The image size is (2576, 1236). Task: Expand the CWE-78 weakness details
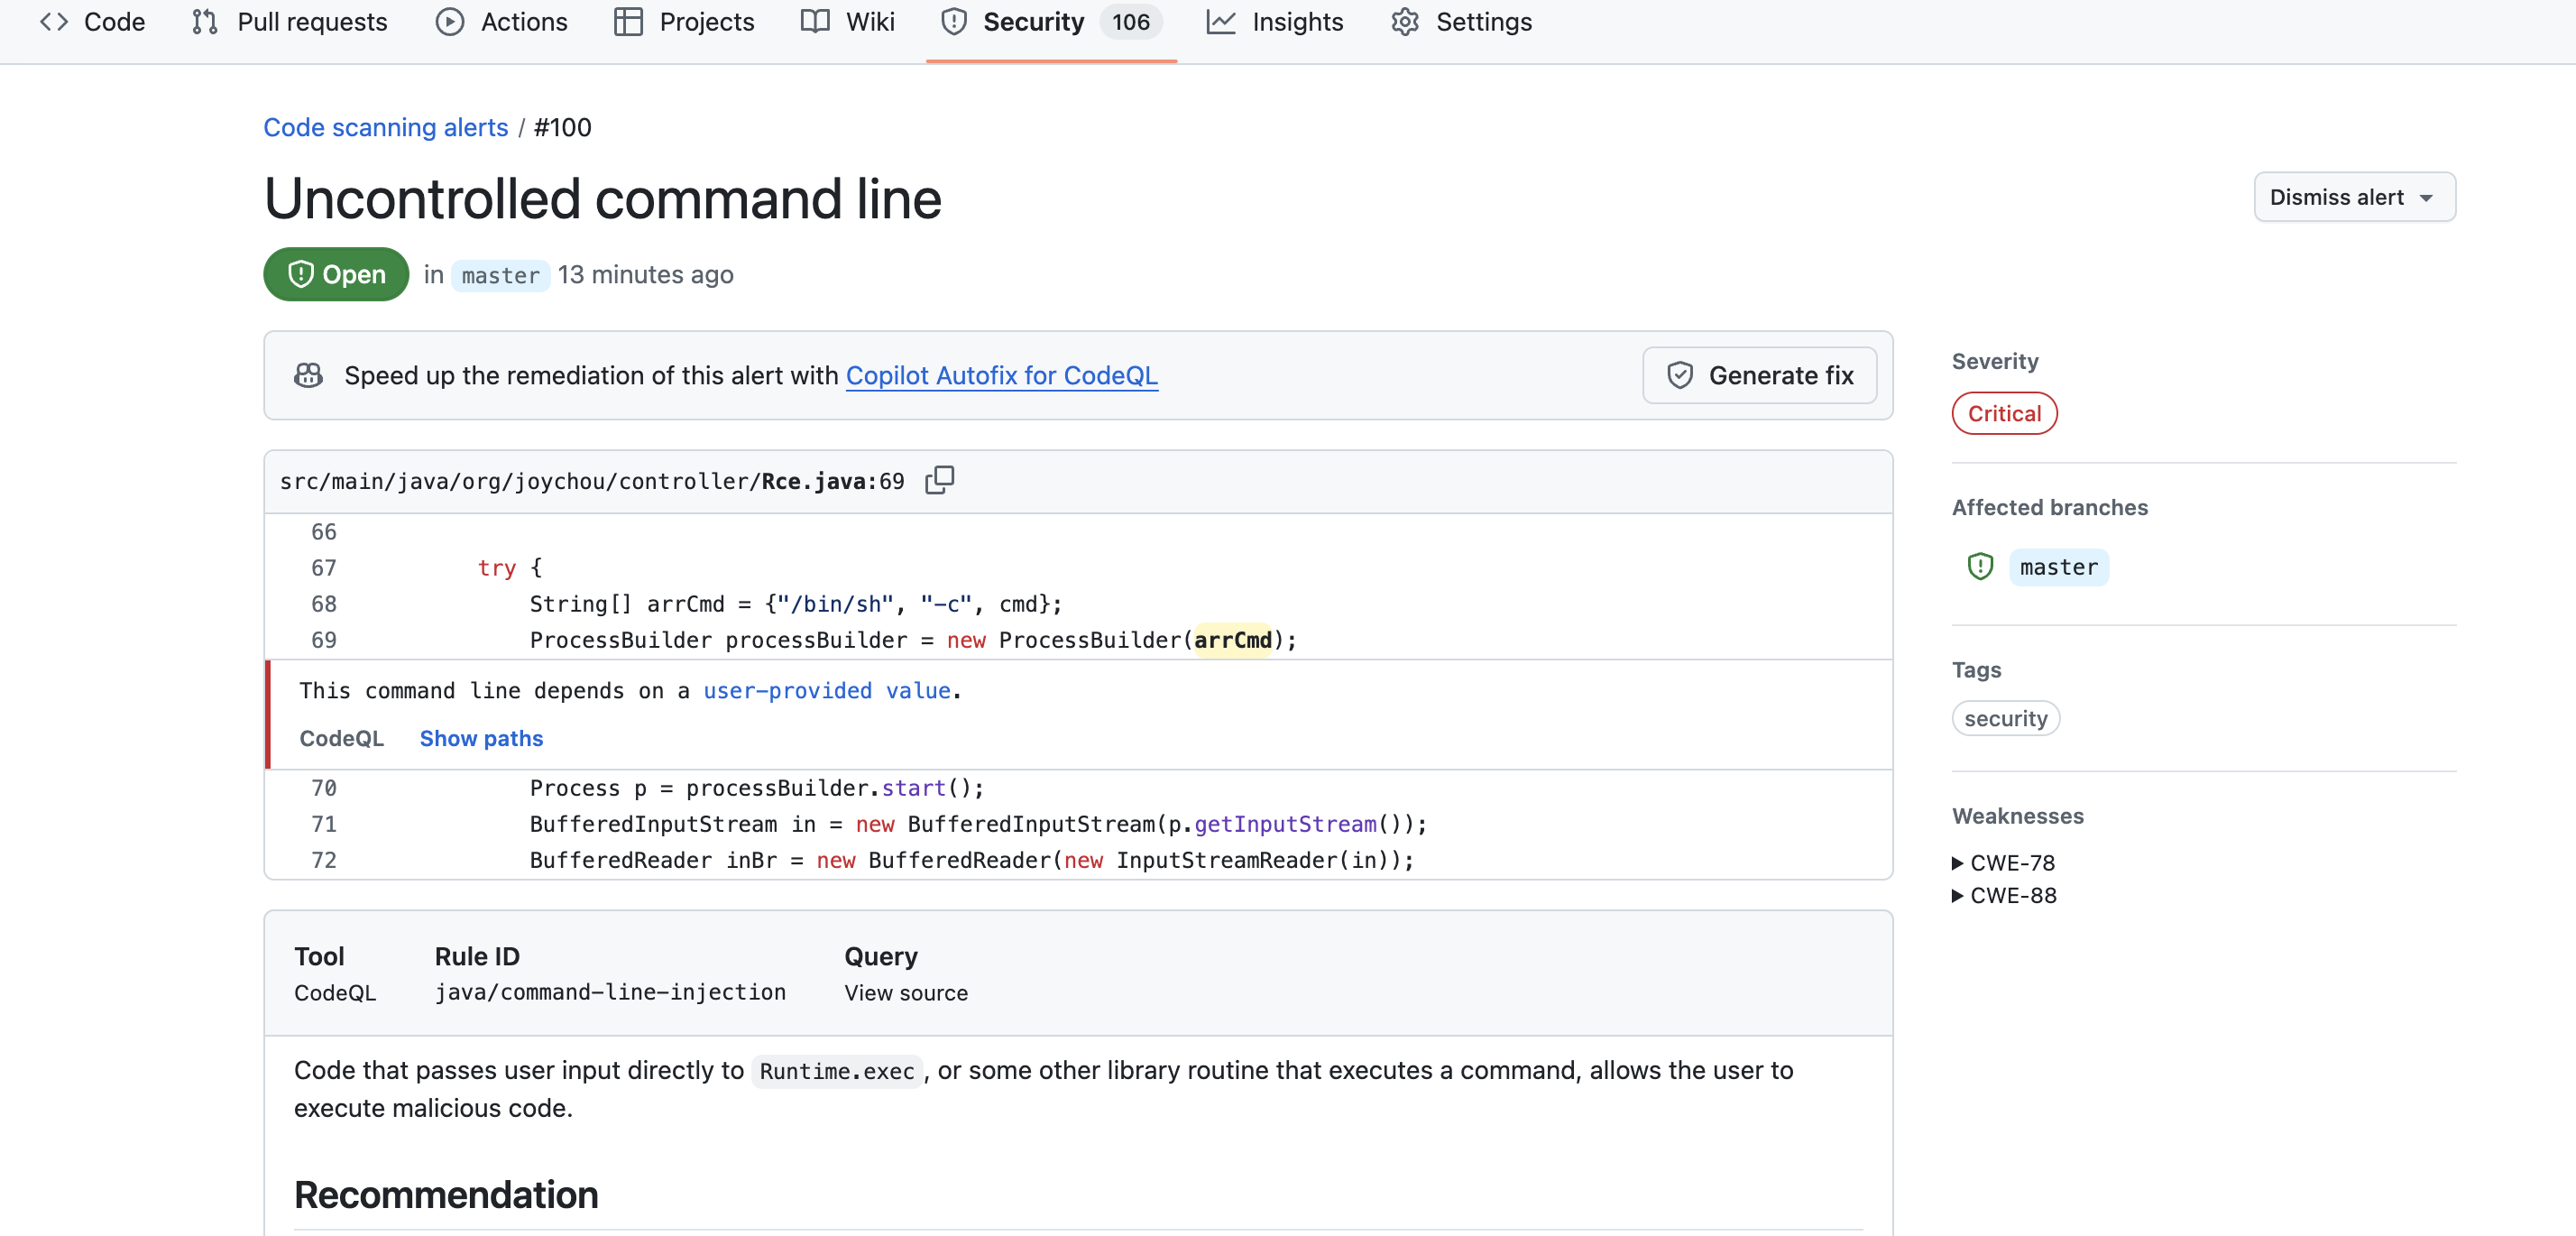(x=2002, y=862)
